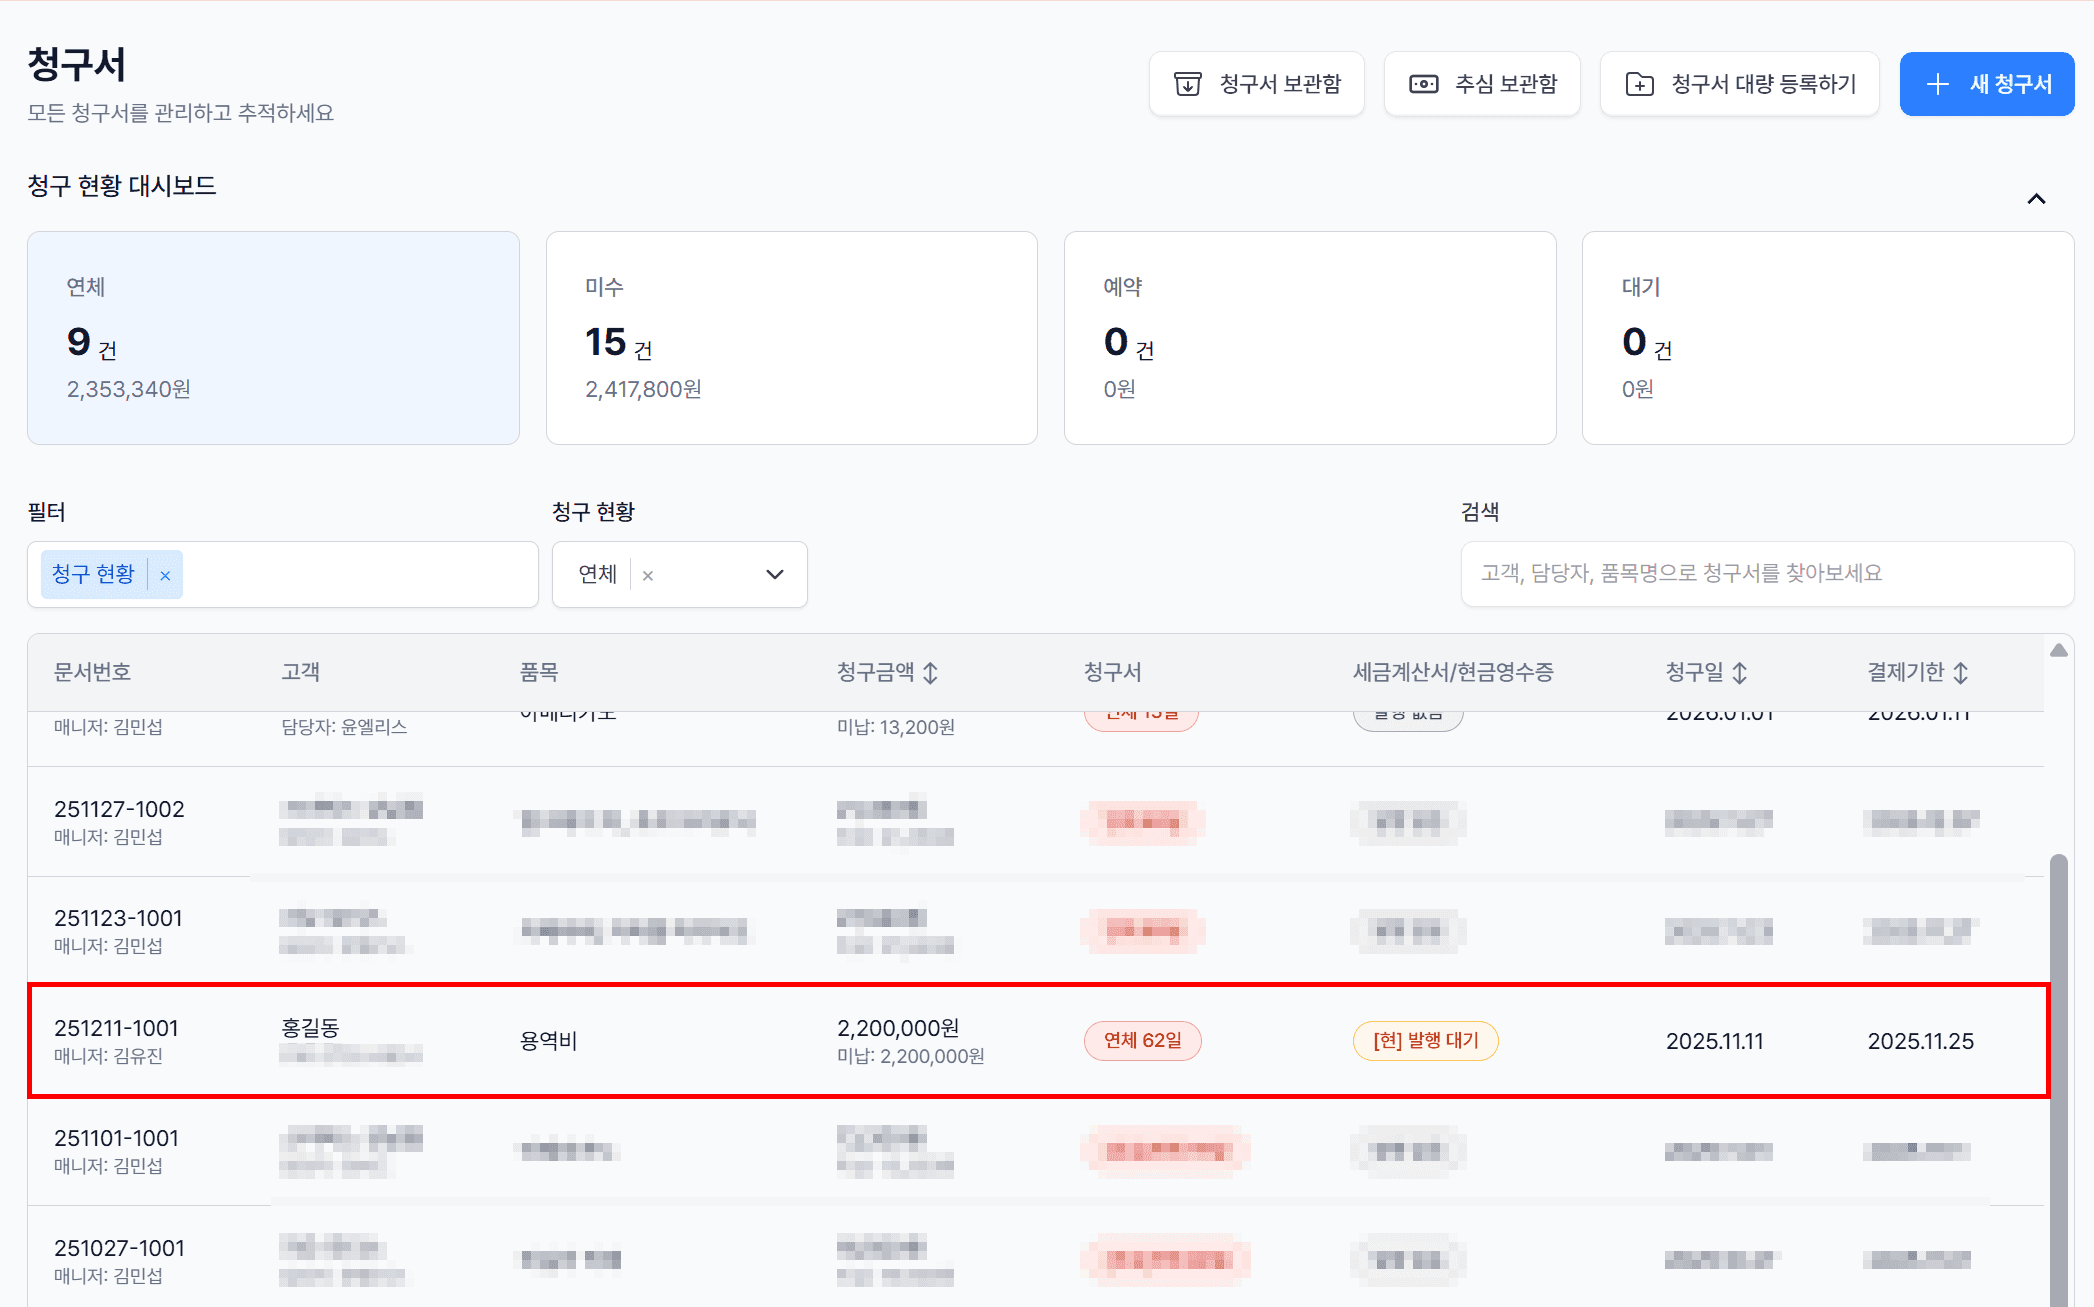This screenshot has height=1307, width=2094.
Task: Focus the invoice search input field
Action: click(1766, 574)
